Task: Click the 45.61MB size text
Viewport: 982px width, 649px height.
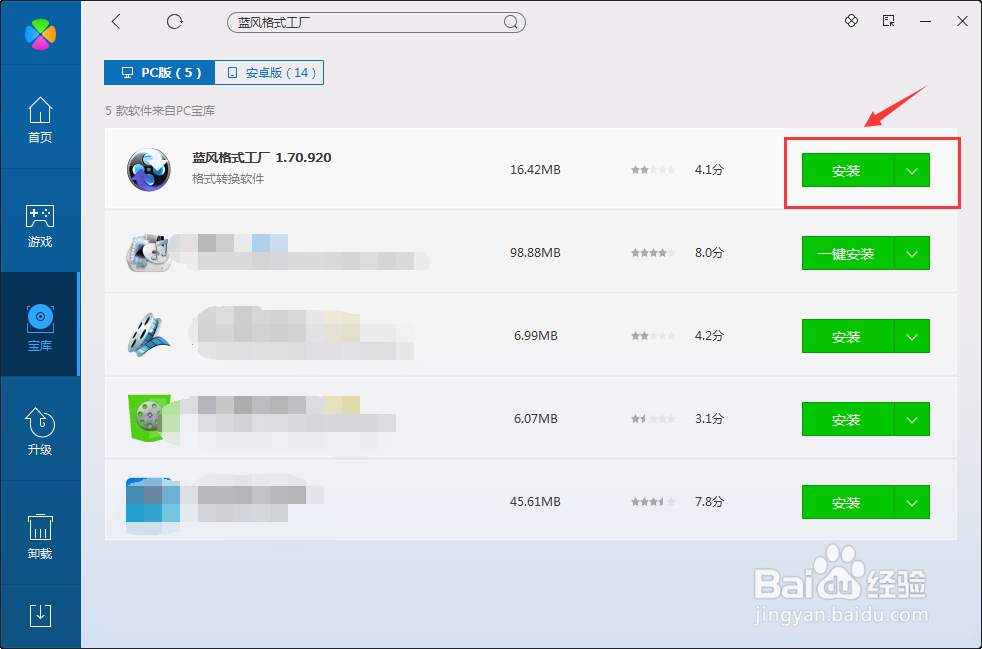Action: [535, 502]
